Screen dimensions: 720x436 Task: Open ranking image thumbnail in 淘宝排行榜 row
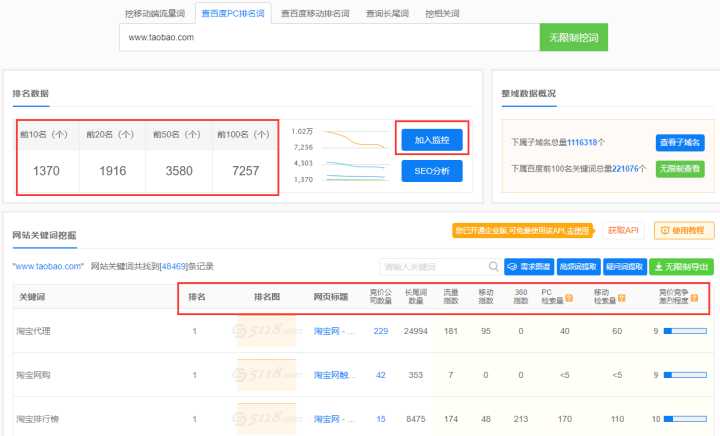point(266,419)
